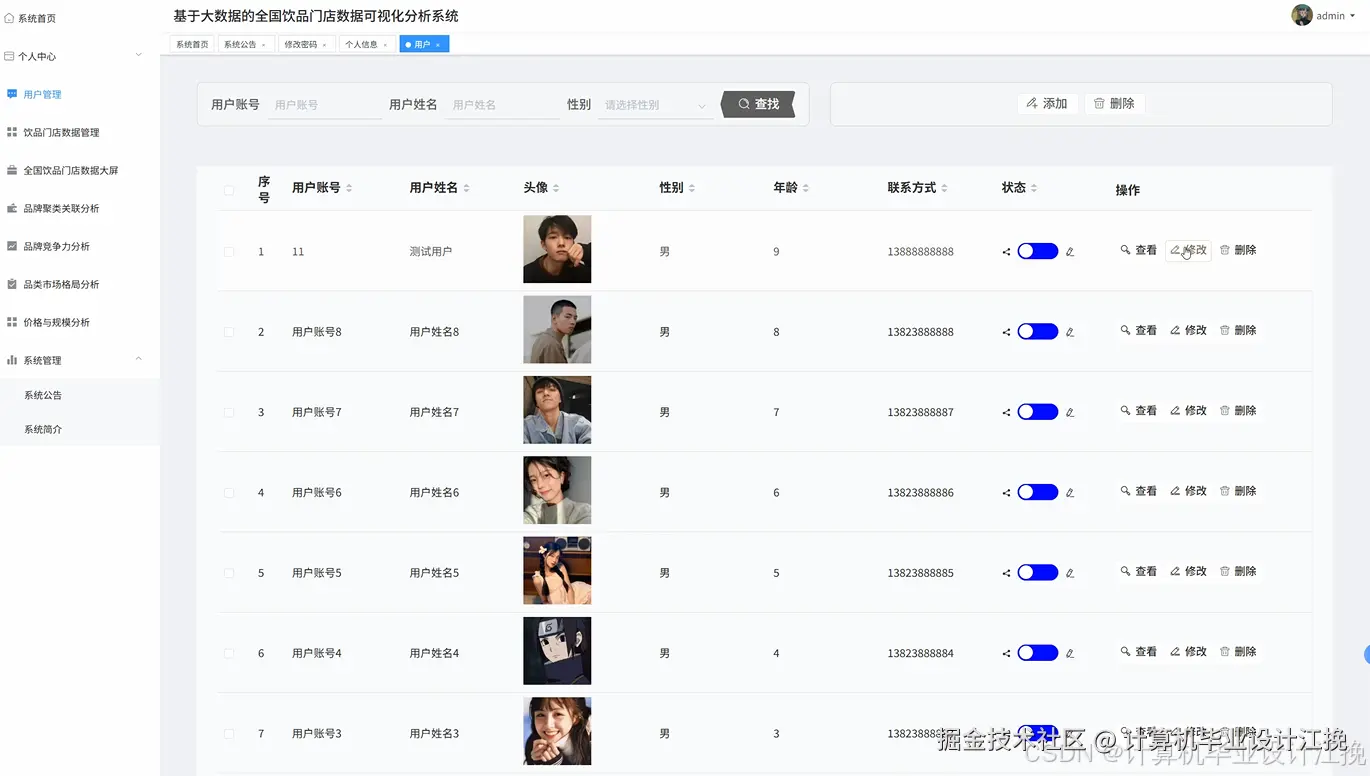
Task: Sort by the 用户姓名 column arrows
Action: pos(466,188)
